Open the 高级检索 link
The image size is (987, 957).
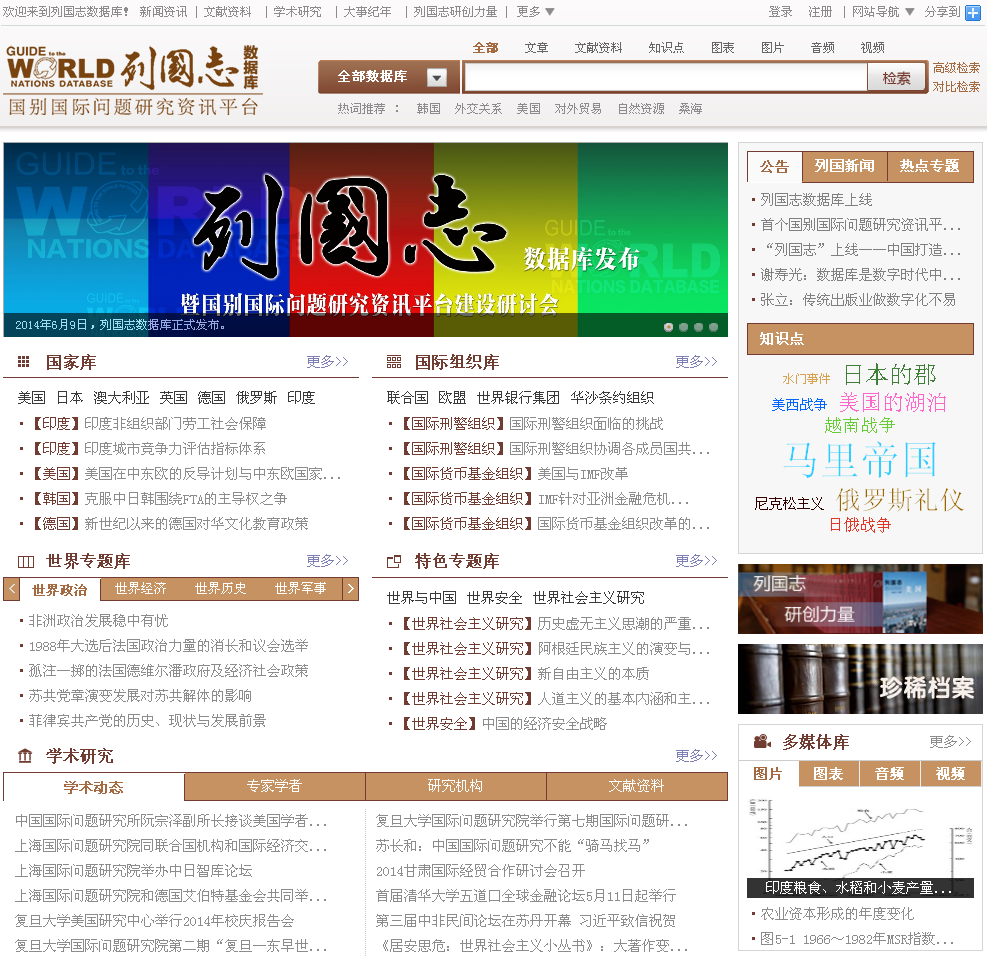pyautogui.click(x=956, y=68)
